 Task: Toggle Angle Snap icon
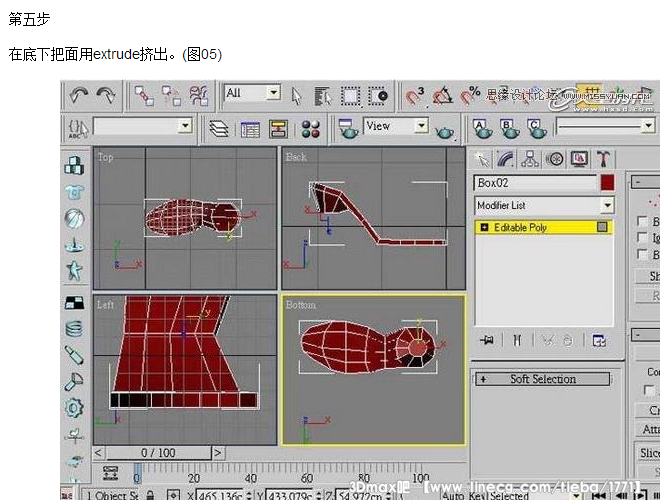(x=443, y=96)
